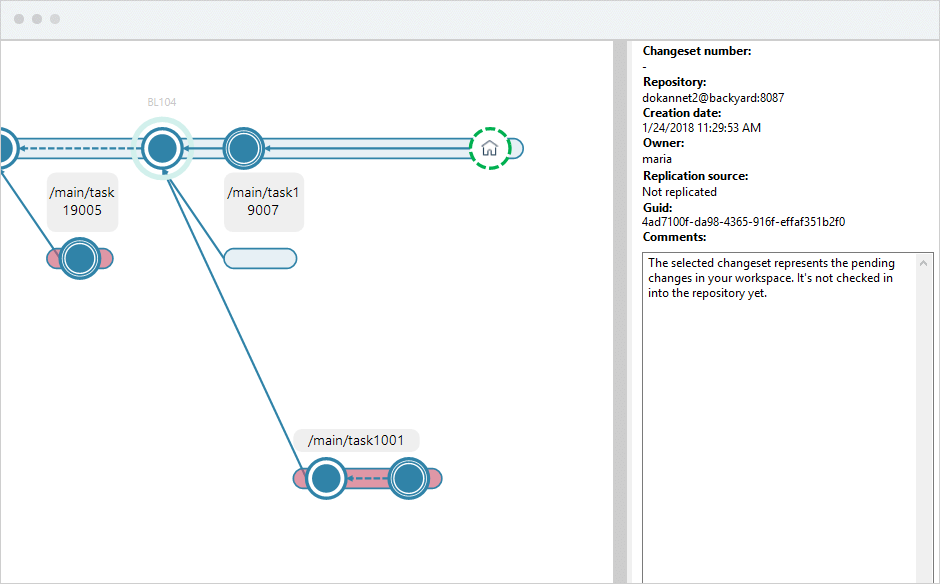The height and width of the screenshot is (584, 940).
Task: Click the /main/task1001 branch label
Action: tap(355, 440)
